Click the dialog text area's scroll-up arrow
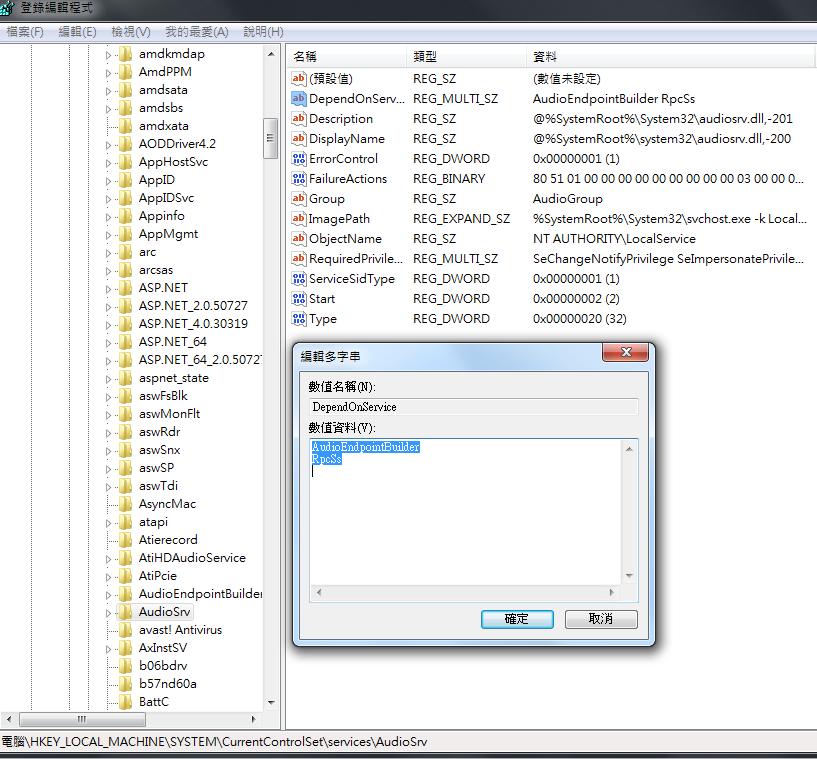 [x=629, y=449]
